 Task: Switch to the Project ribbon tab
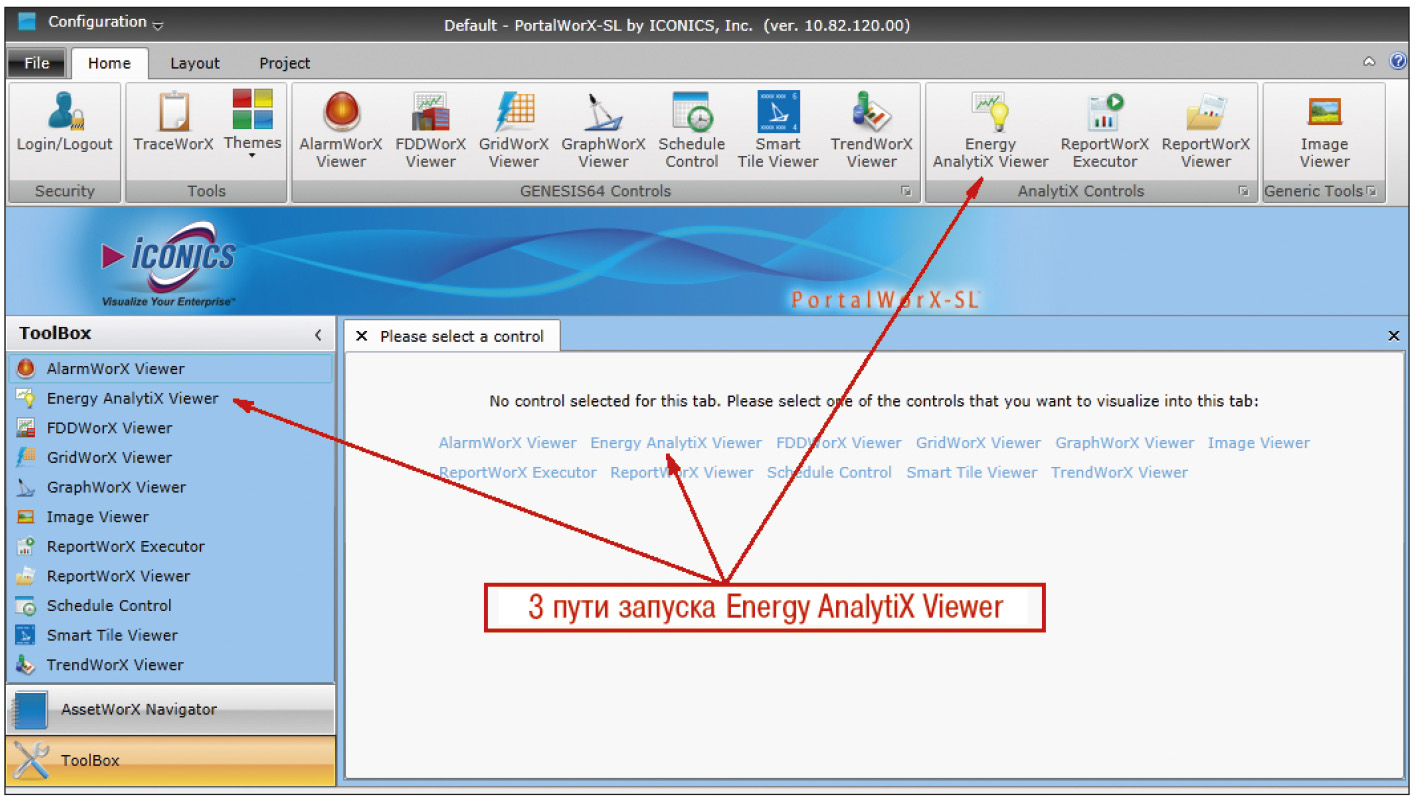point(285,63)
